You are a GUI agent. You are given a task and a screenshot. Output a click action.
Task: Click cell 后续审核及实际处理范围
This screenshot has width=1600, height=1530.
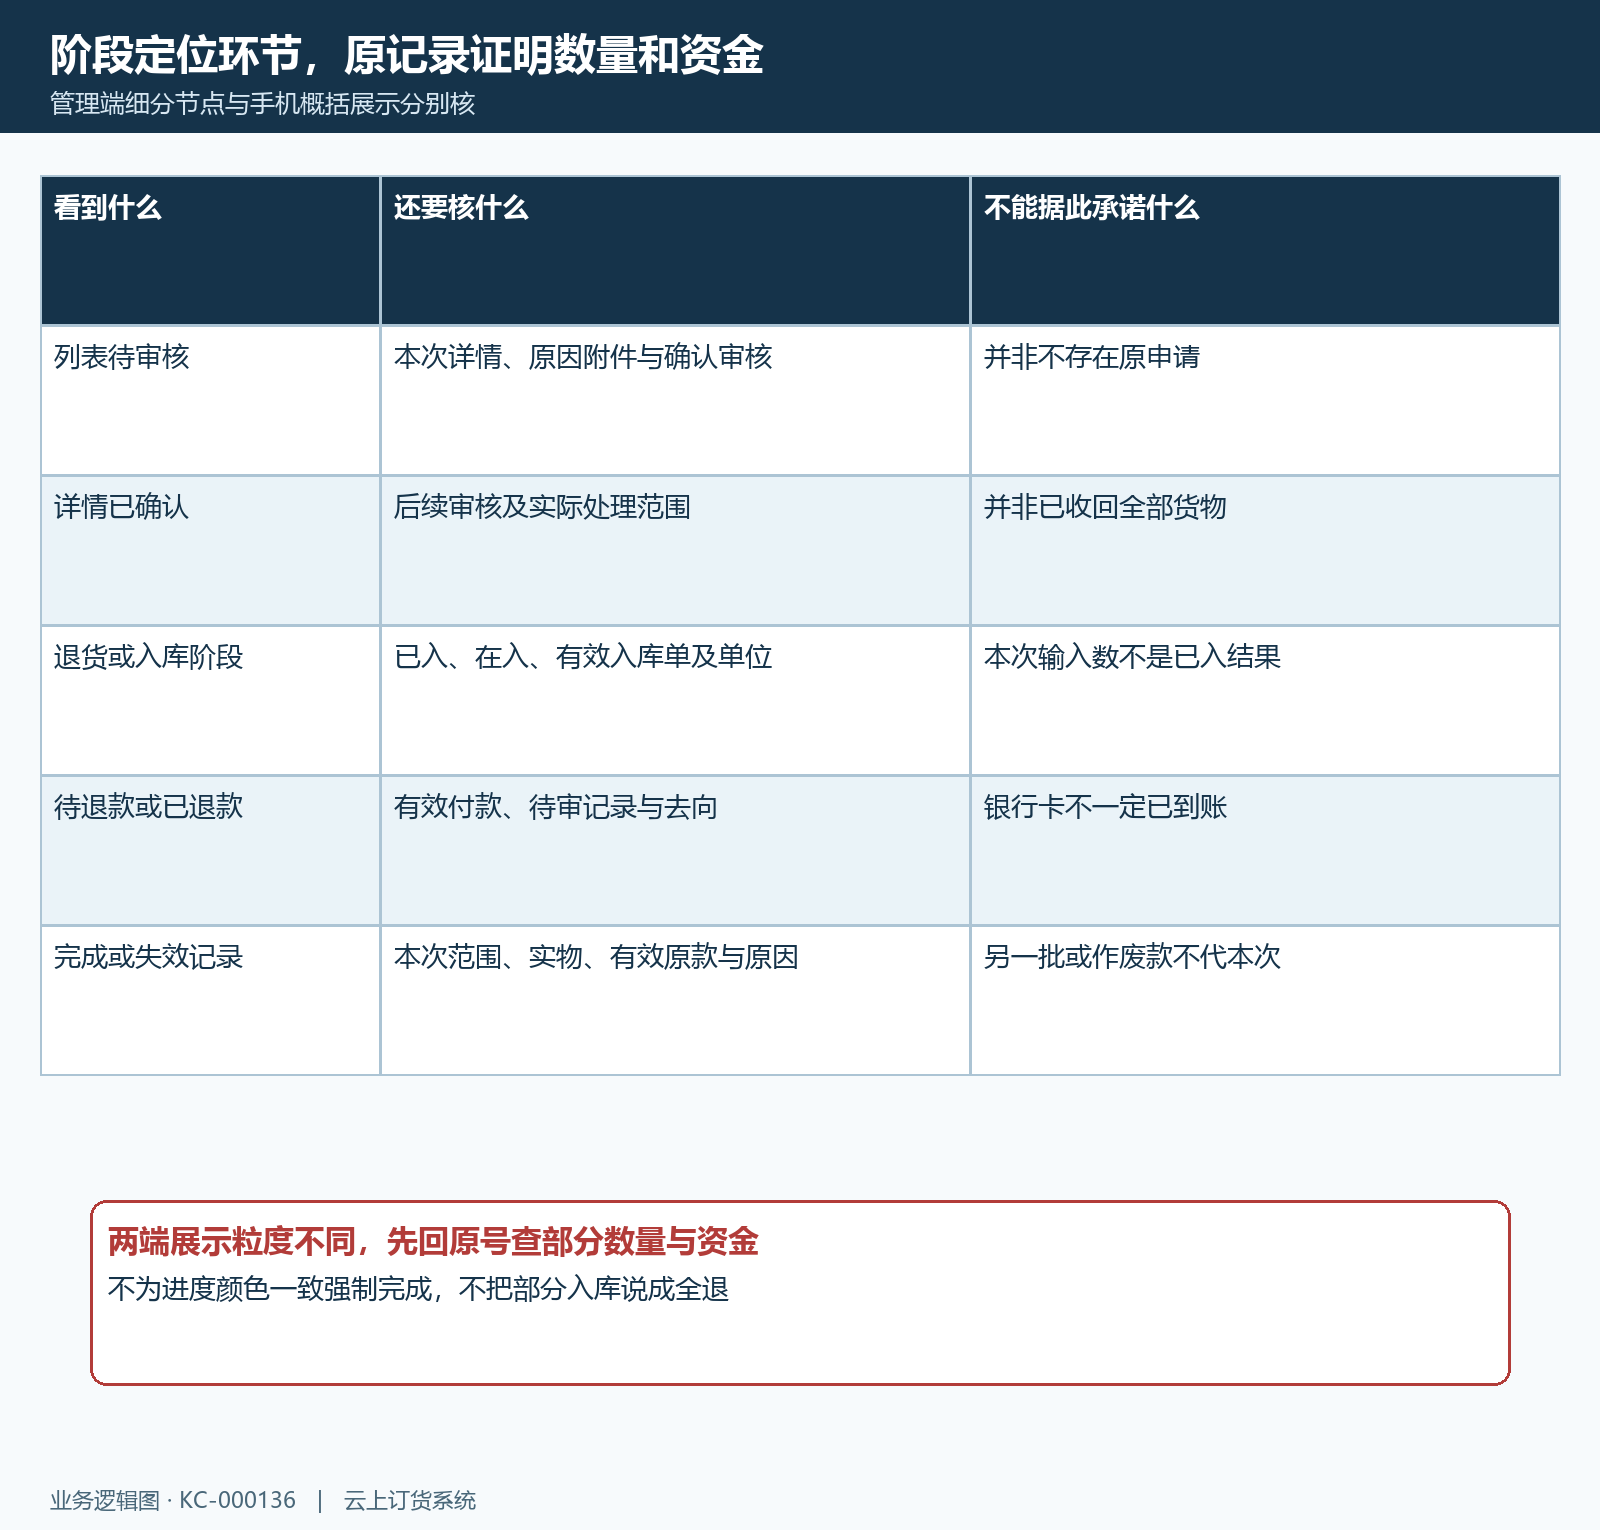[x=675, y=551]
